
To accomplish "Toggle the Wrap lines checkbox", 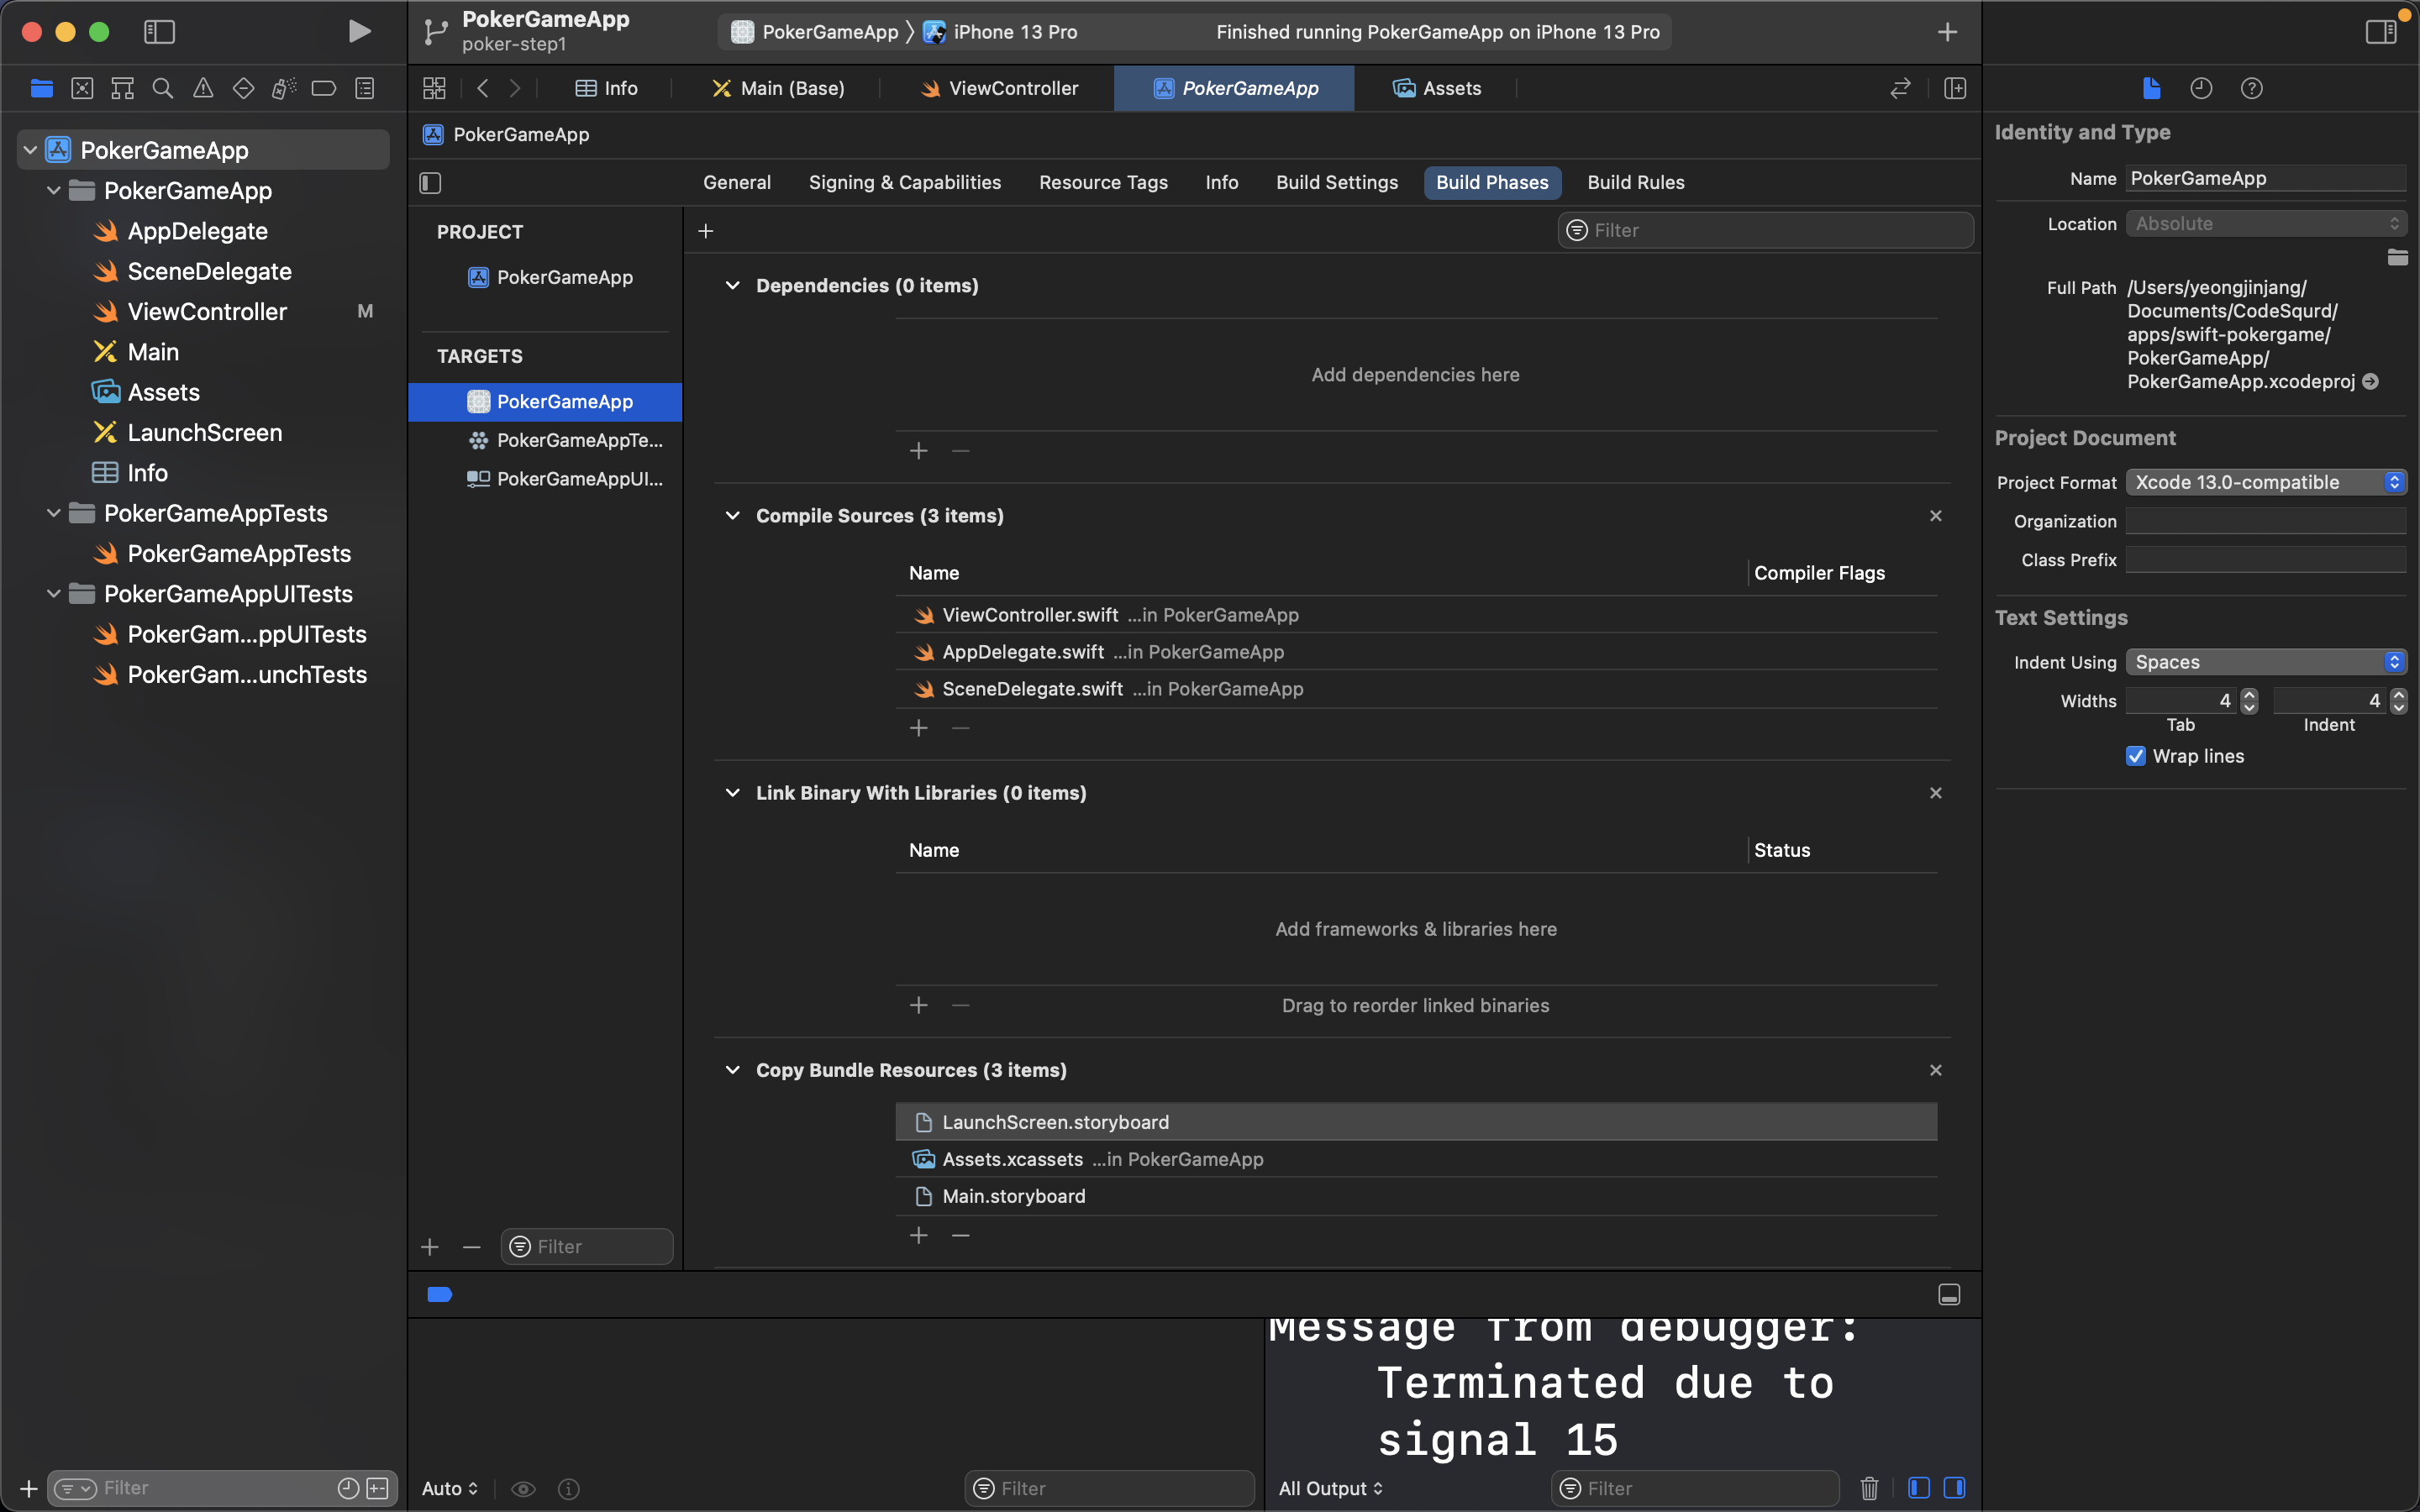I will coord(2135,756).
